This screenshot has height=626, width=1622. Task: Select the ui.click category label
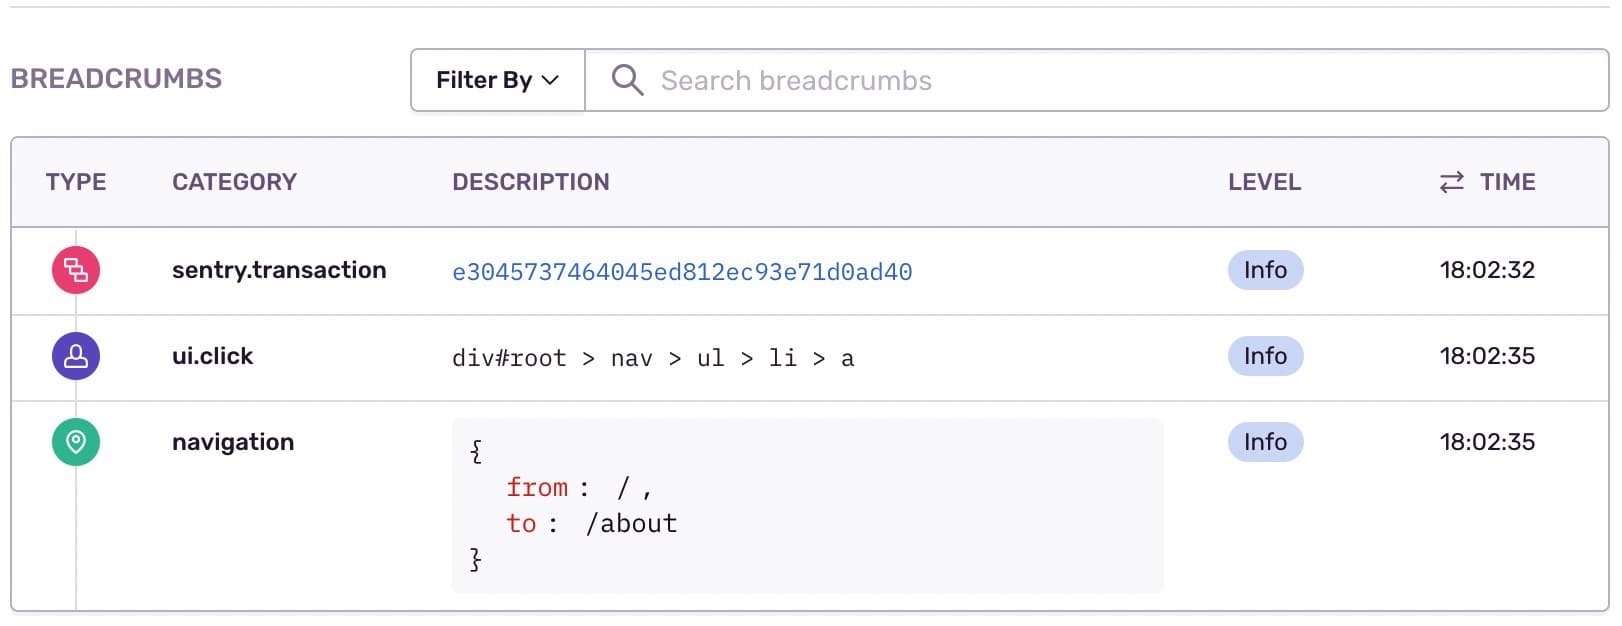pos(212,356)
